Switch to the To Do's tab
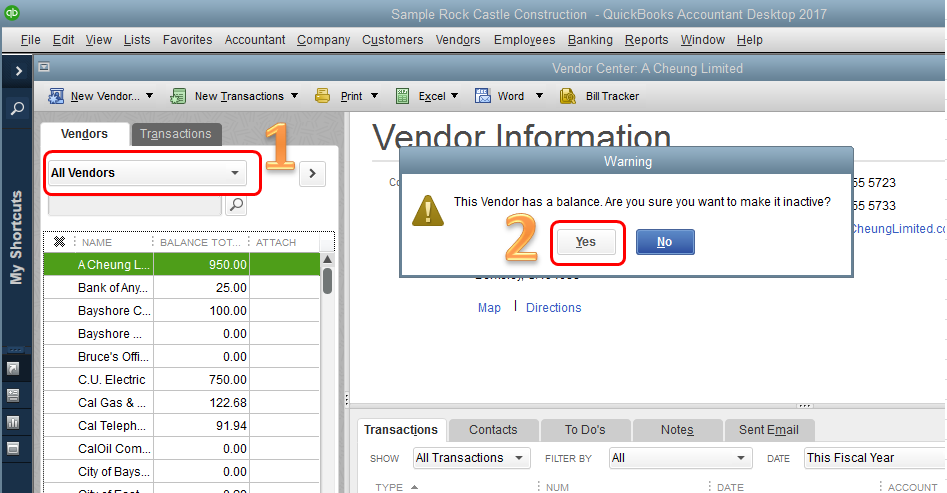Viewport: 947px width, 493px height. [x=585, y=430]
